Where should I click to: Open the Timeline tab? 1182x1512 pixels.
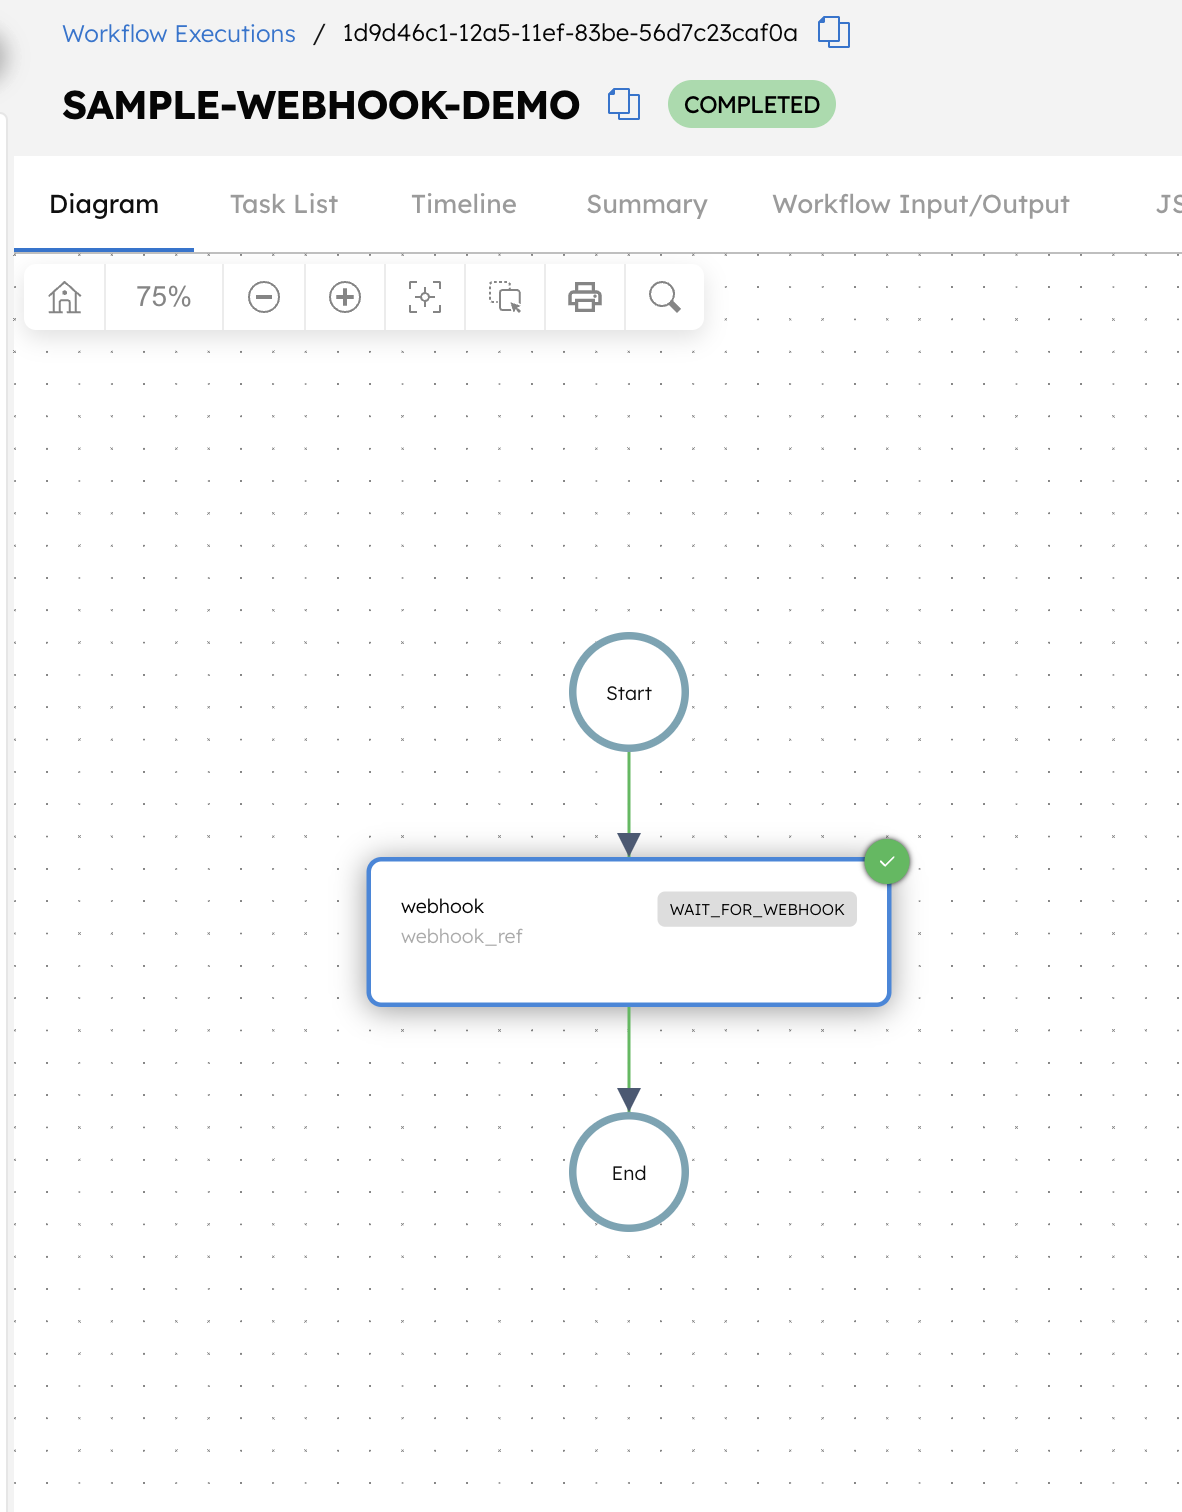click(464, 204)
